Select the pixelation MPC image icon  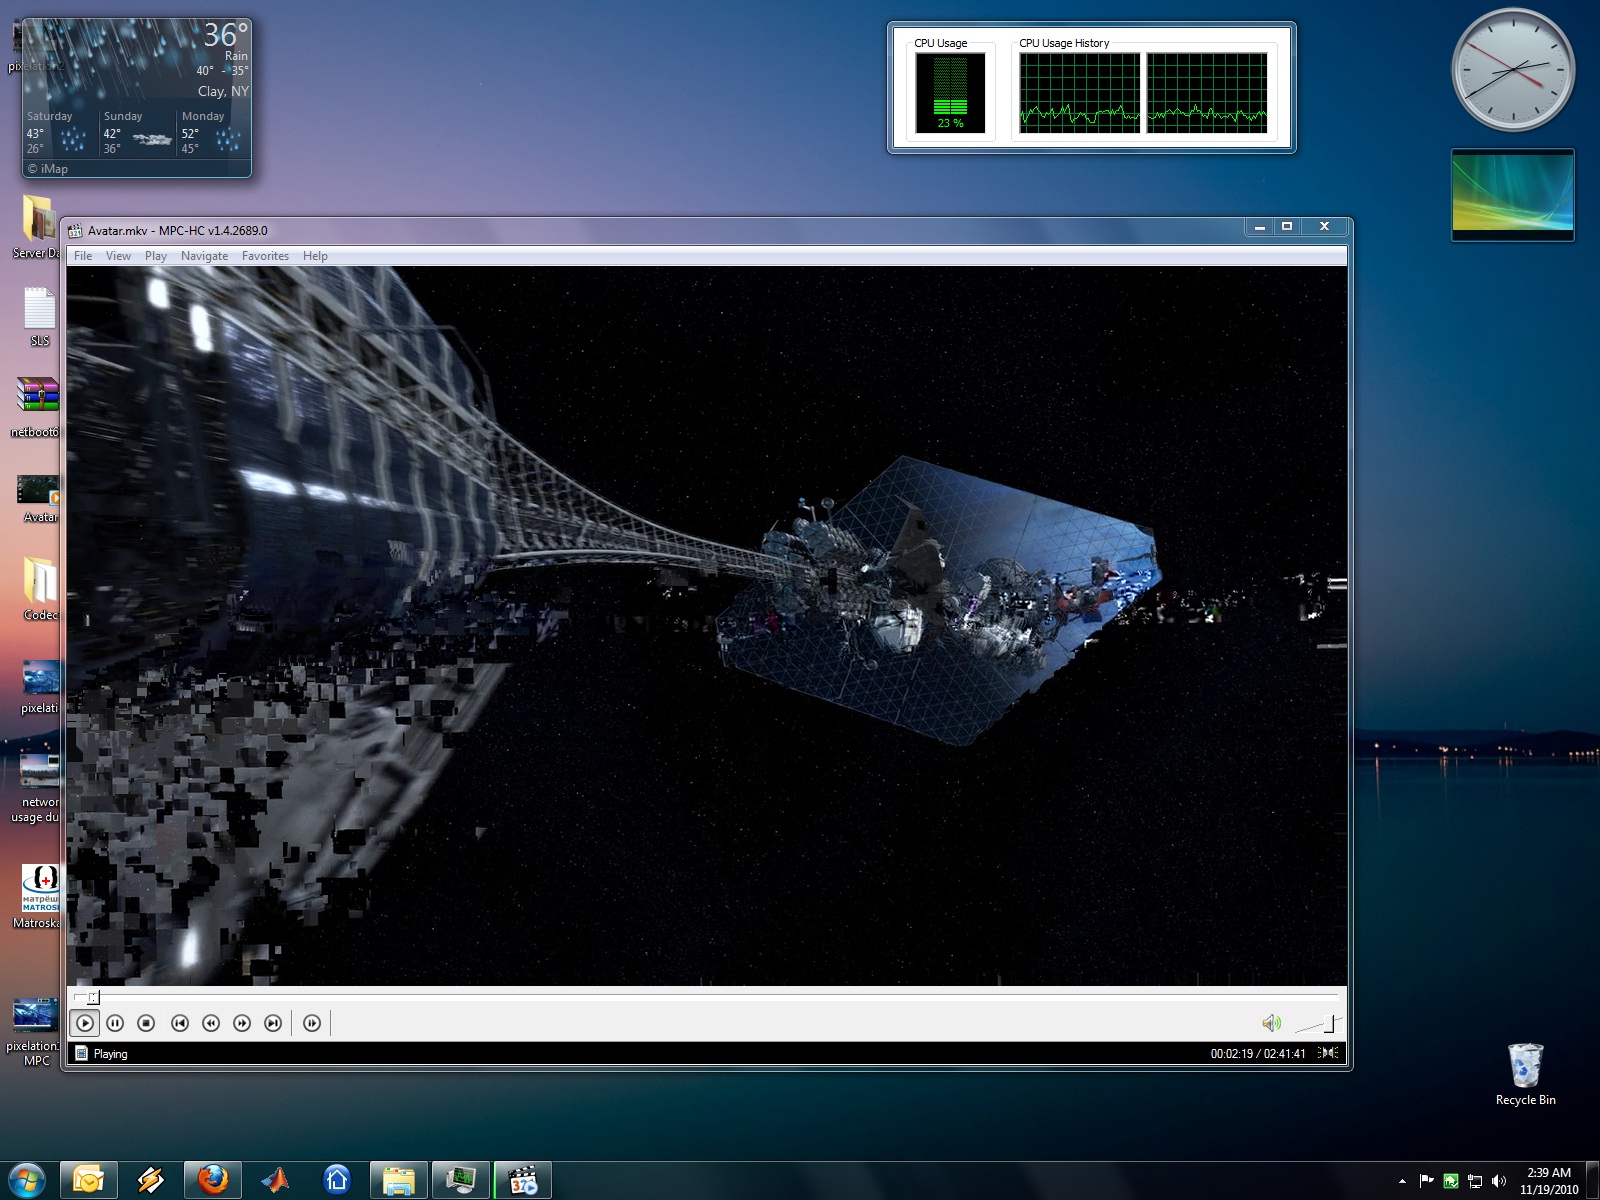[x=34, y=1032]
